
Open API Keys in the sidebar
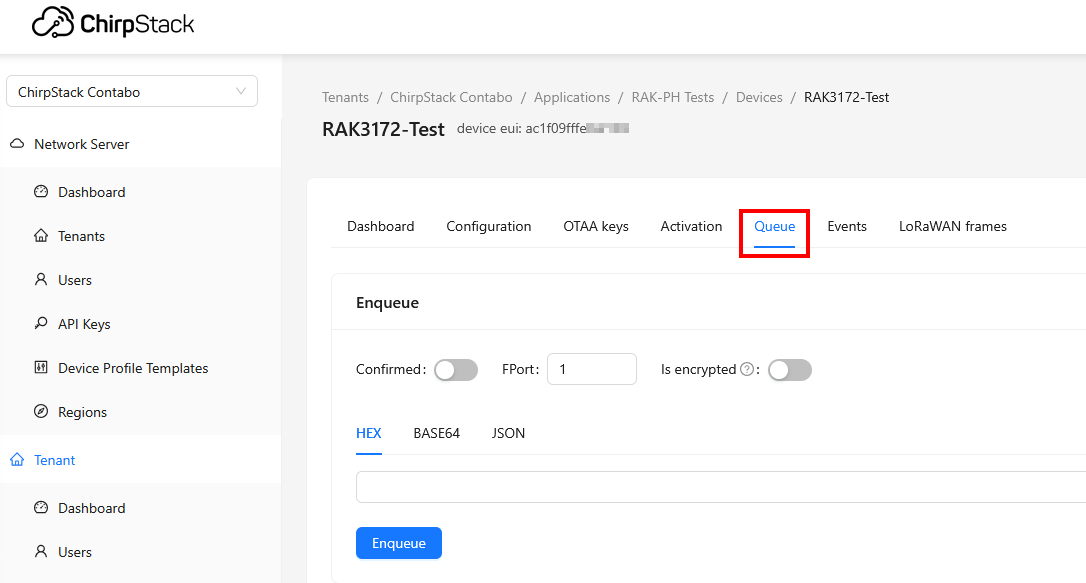pos(84,324)
